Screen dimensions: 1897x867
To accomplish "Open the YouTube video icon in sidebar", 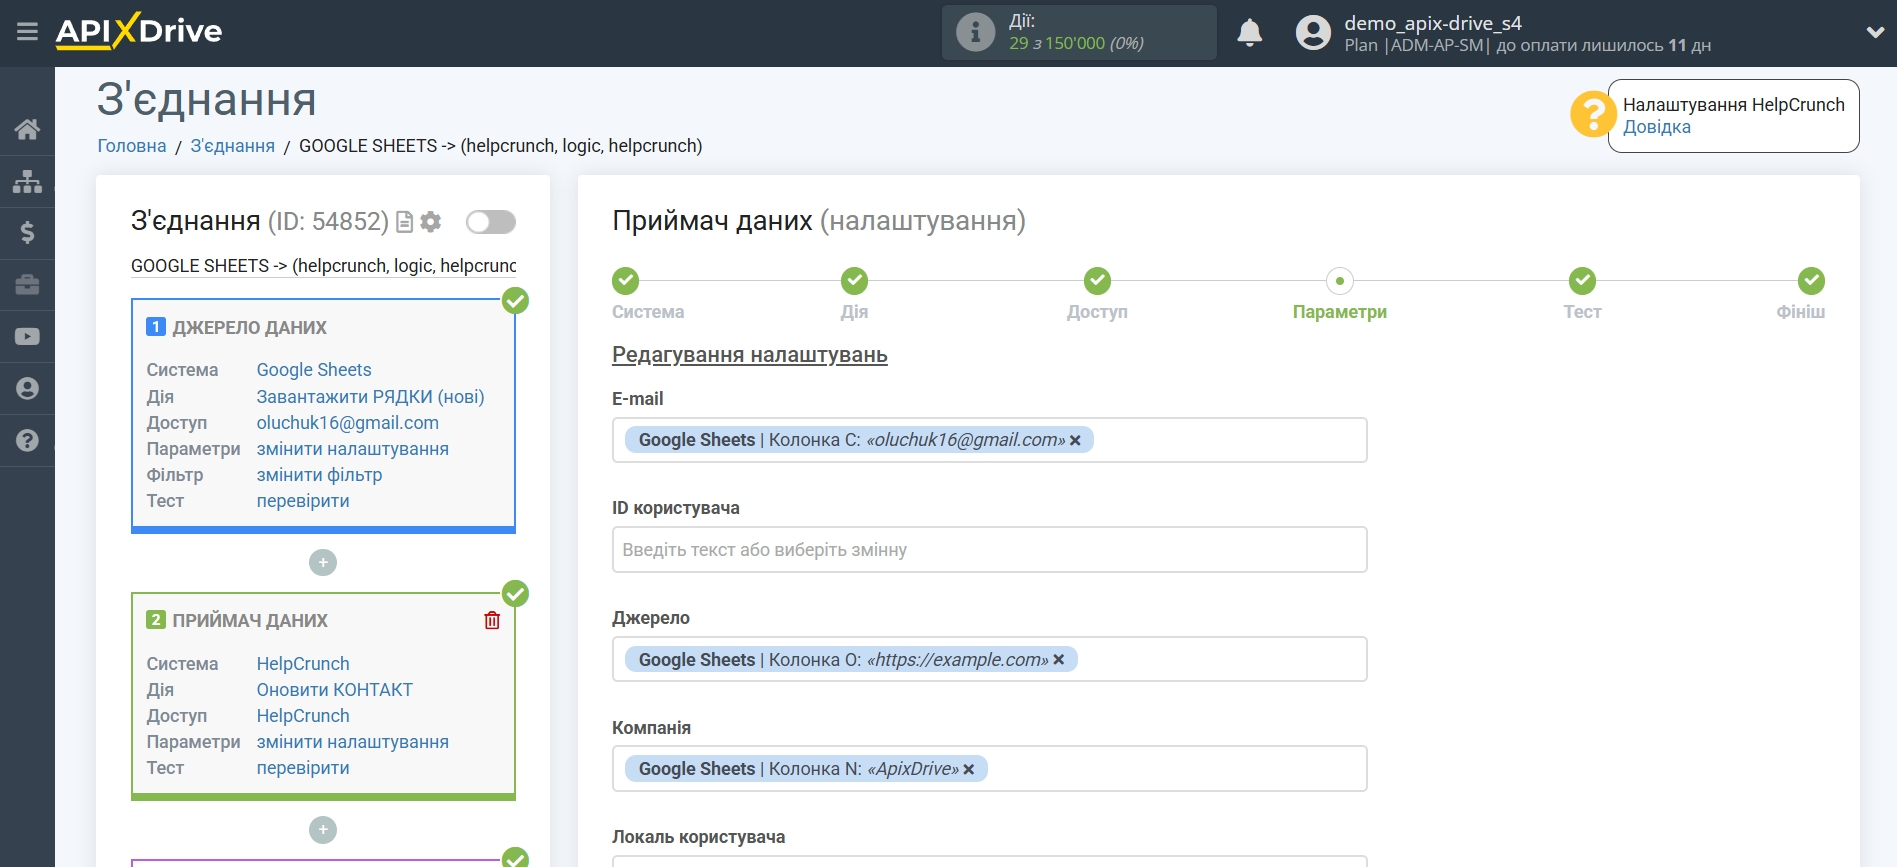I will tap(27, 337).
